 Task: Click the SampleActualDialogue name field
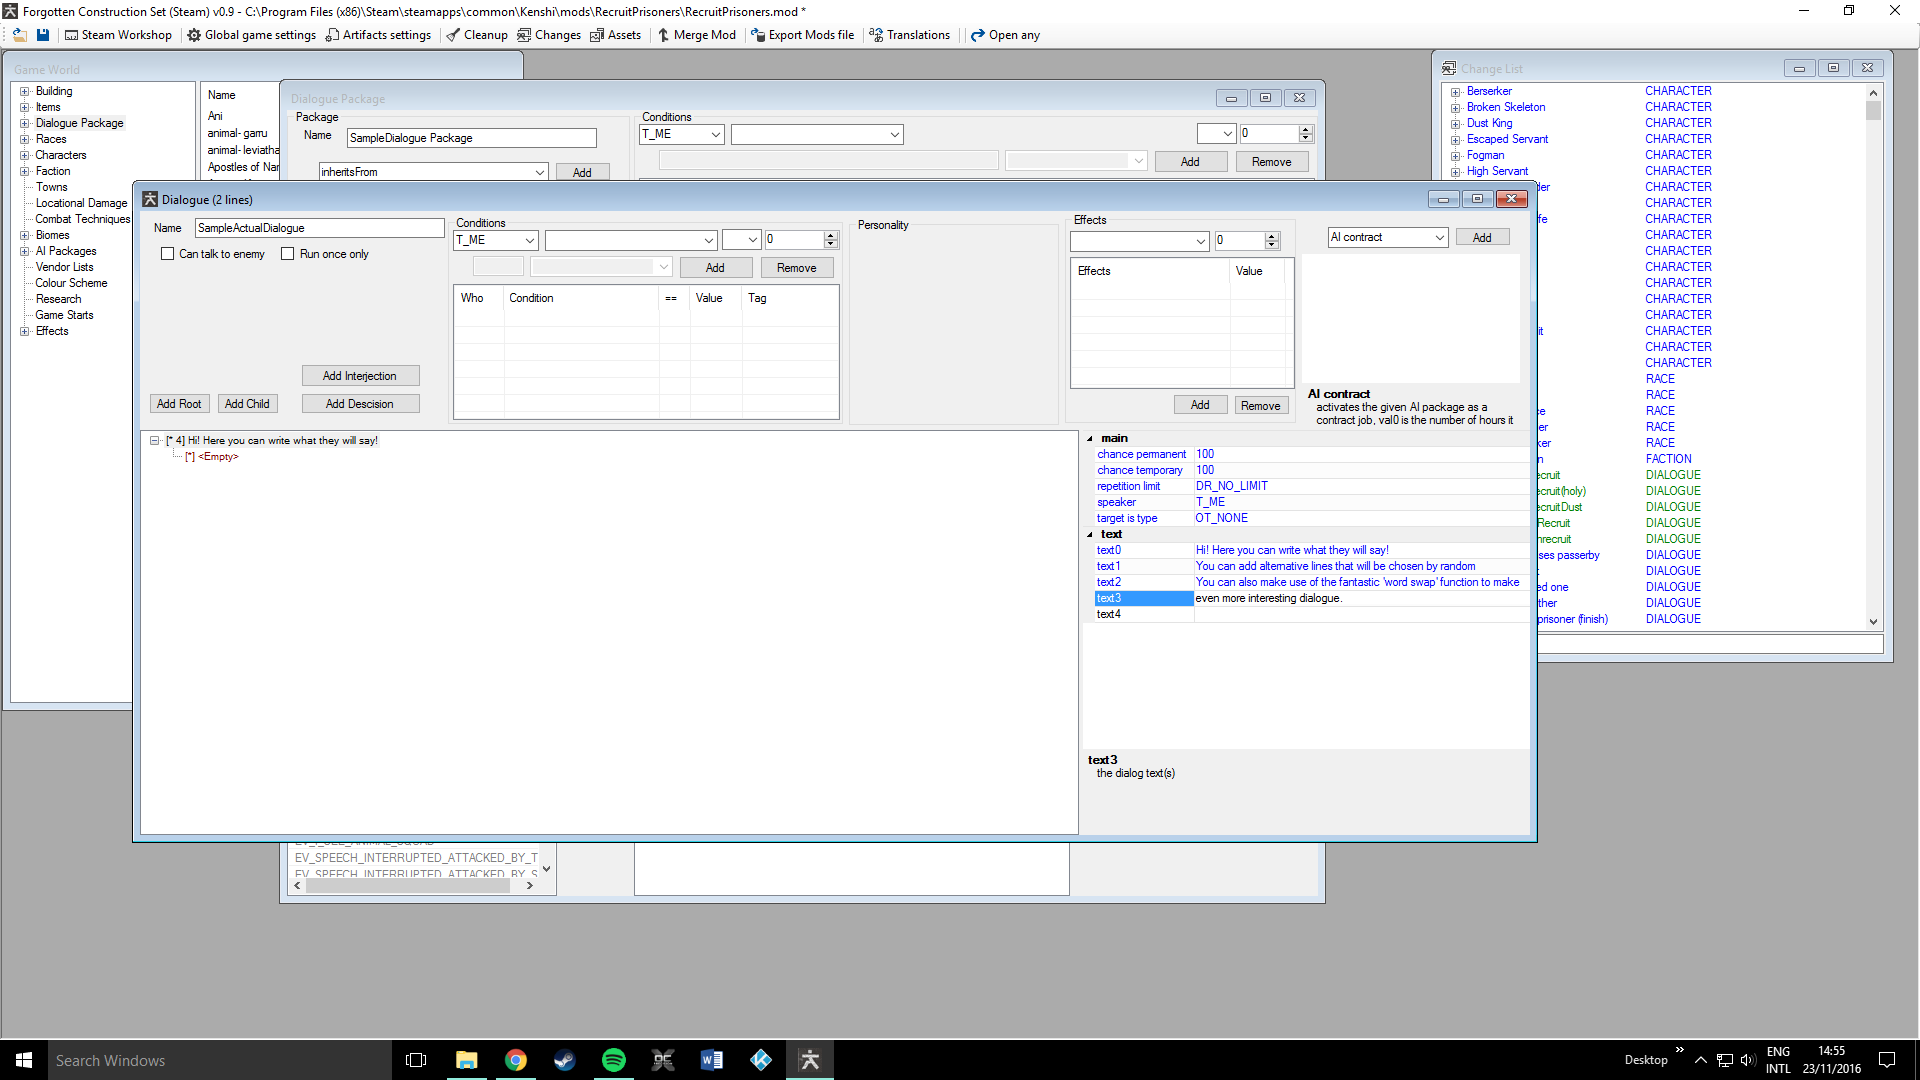[318, 228]
